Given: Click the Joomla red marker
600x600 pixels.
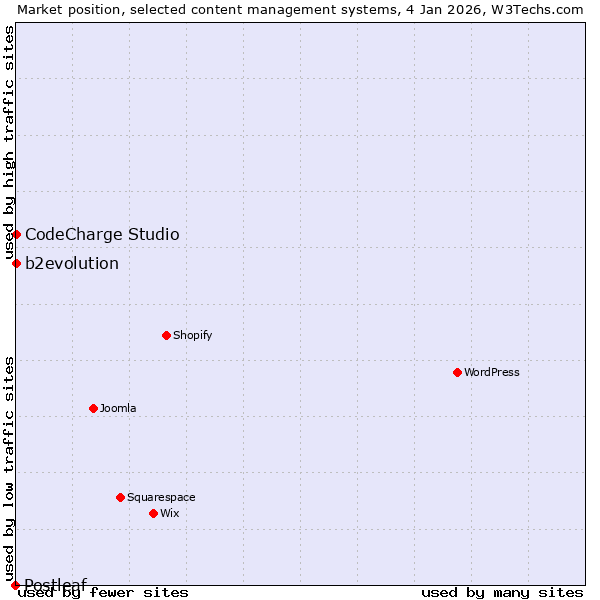Looking at the screenshot, I should coord(93,408).
